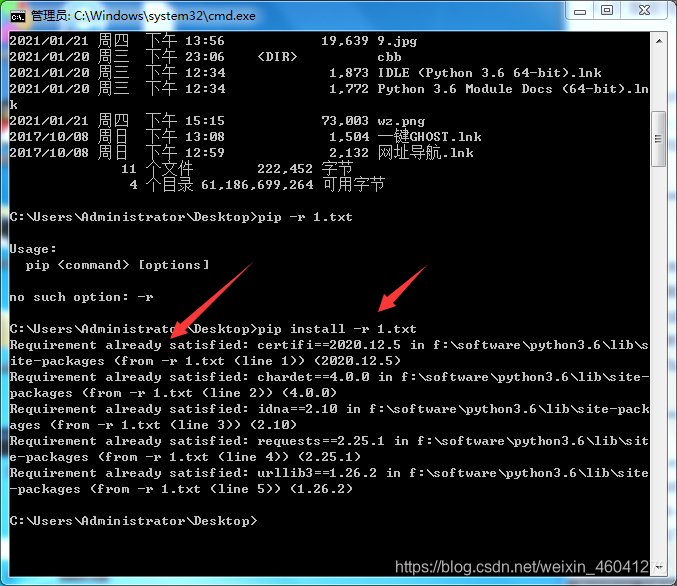This screenshot has width=677, height=586.
Task: Click the 19,639 file size value
Action: (345, 41)
